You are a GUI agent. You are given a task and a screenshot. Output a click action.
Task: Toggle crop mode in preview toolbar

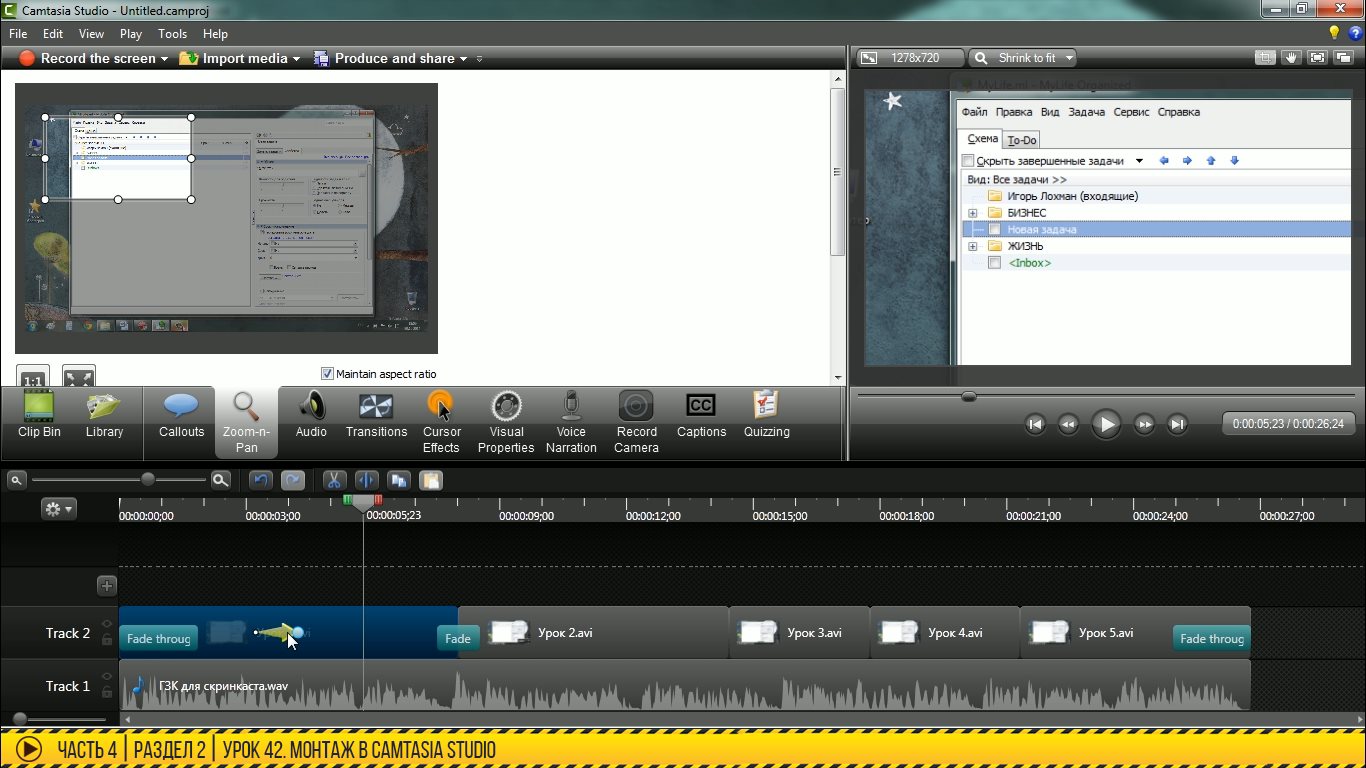(x=1267, y=58)
